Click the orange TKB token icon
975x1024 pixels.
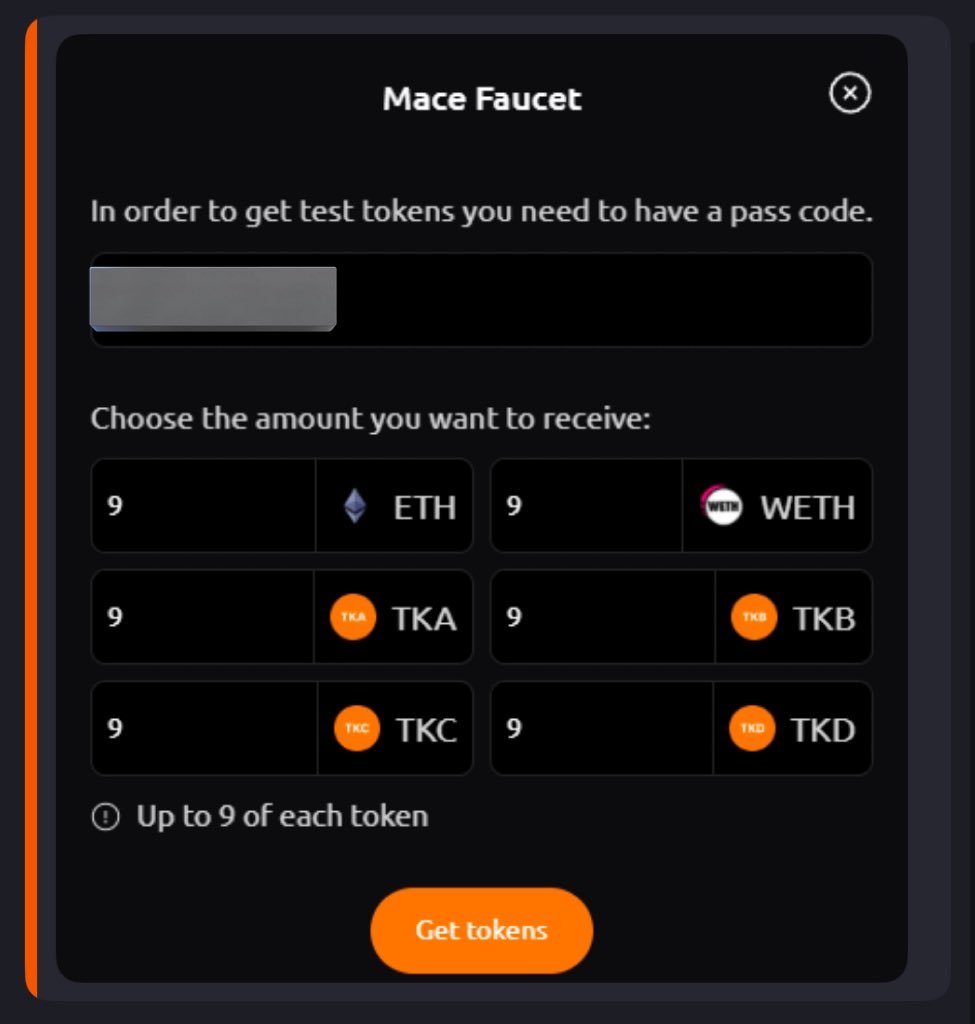click(x=754, y=617)
